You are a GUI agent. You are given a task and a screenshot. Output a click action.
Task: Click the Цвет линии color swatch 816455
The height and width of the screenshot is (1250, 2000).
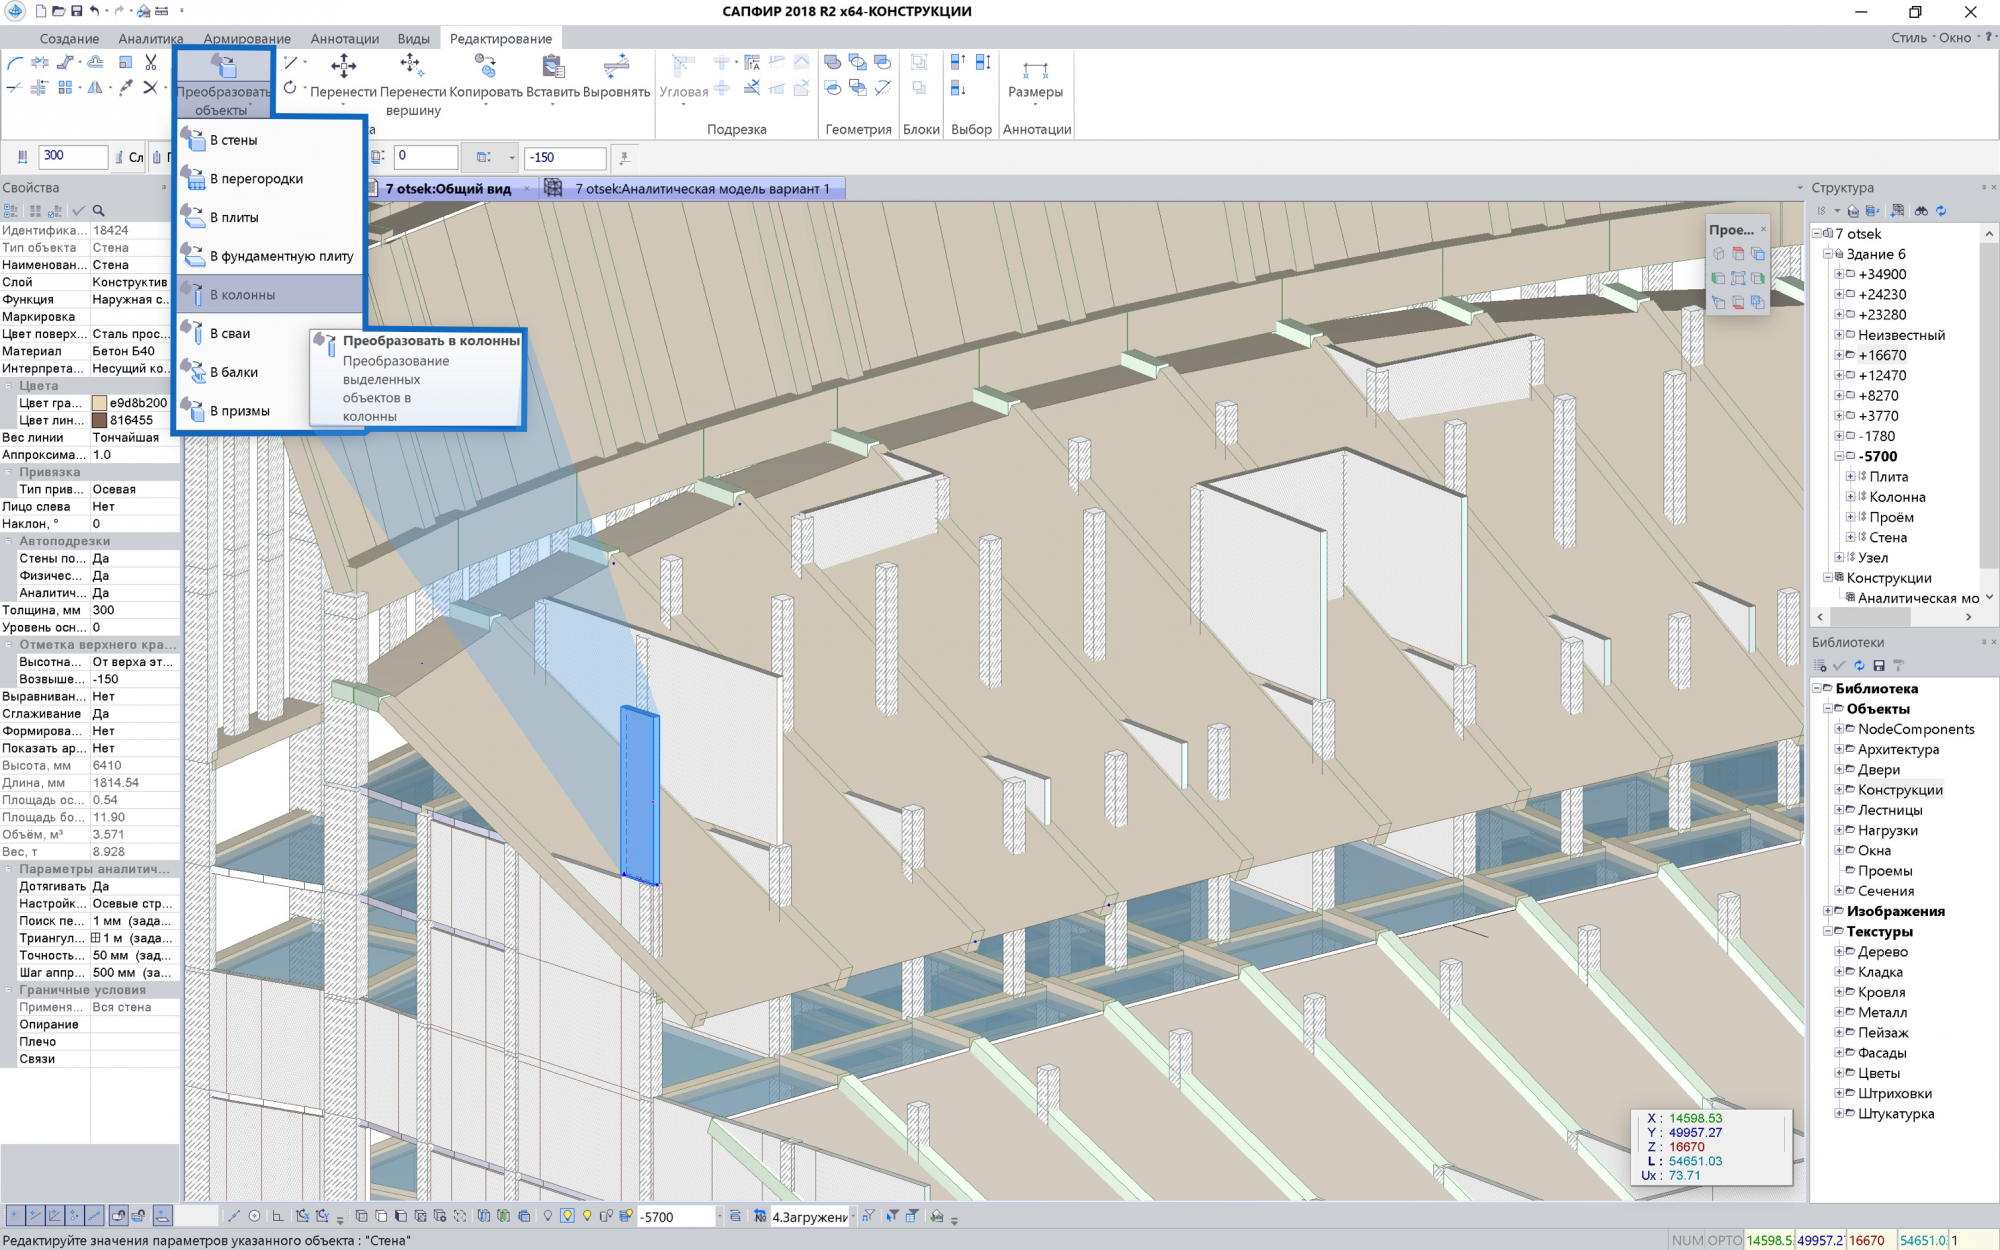(99, 420)
